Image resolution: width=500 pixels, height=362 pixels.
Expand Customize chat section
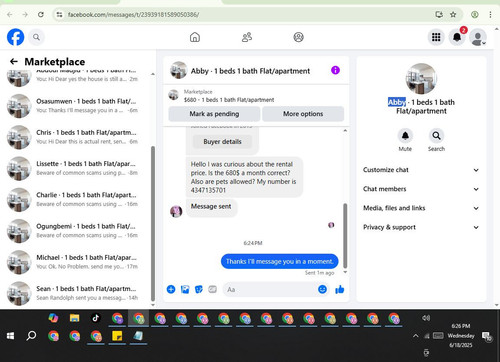click(x=421, y=170)
